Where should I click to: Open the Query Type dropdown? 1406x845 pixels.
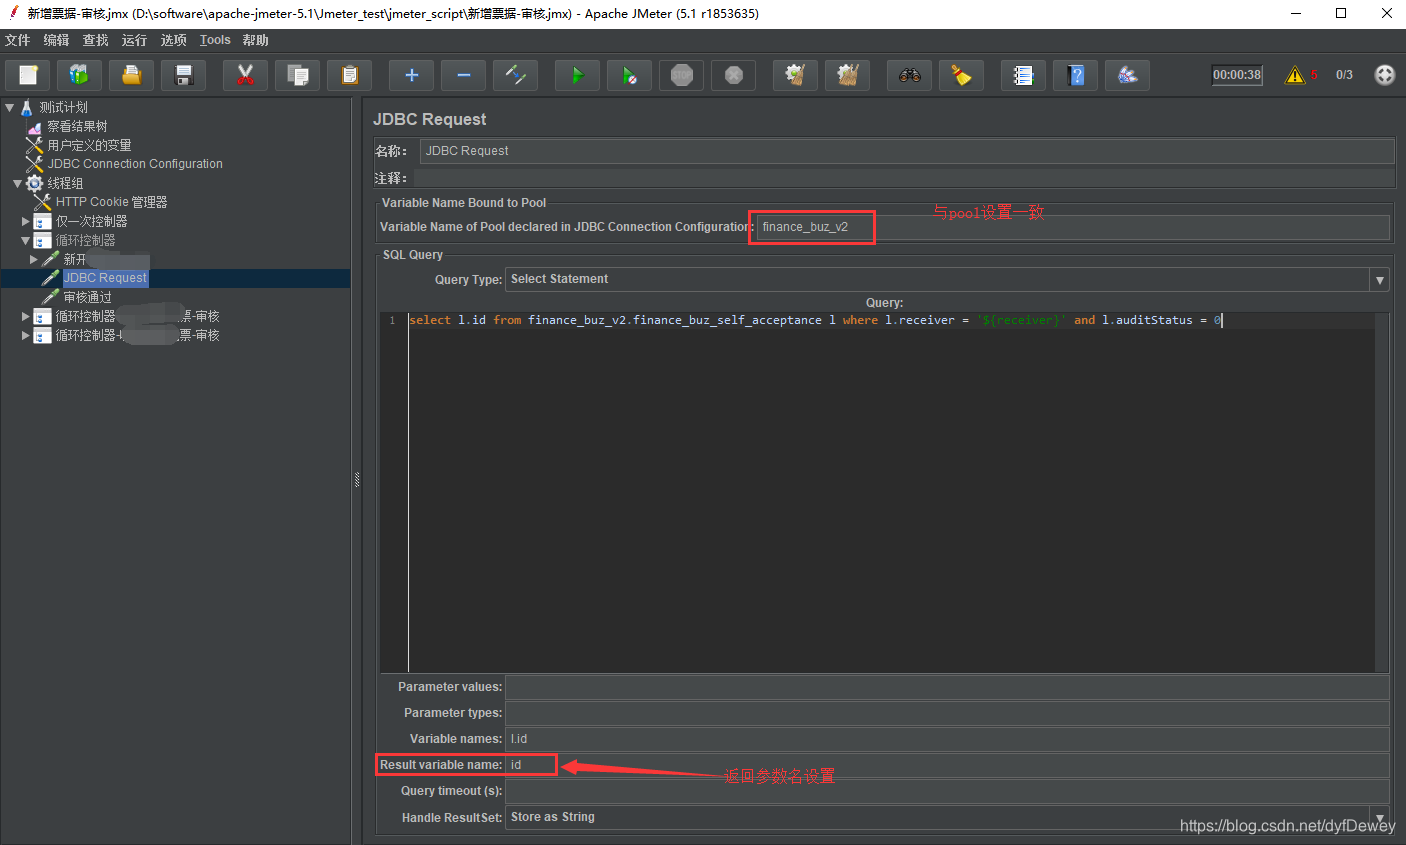(1380, 280)
